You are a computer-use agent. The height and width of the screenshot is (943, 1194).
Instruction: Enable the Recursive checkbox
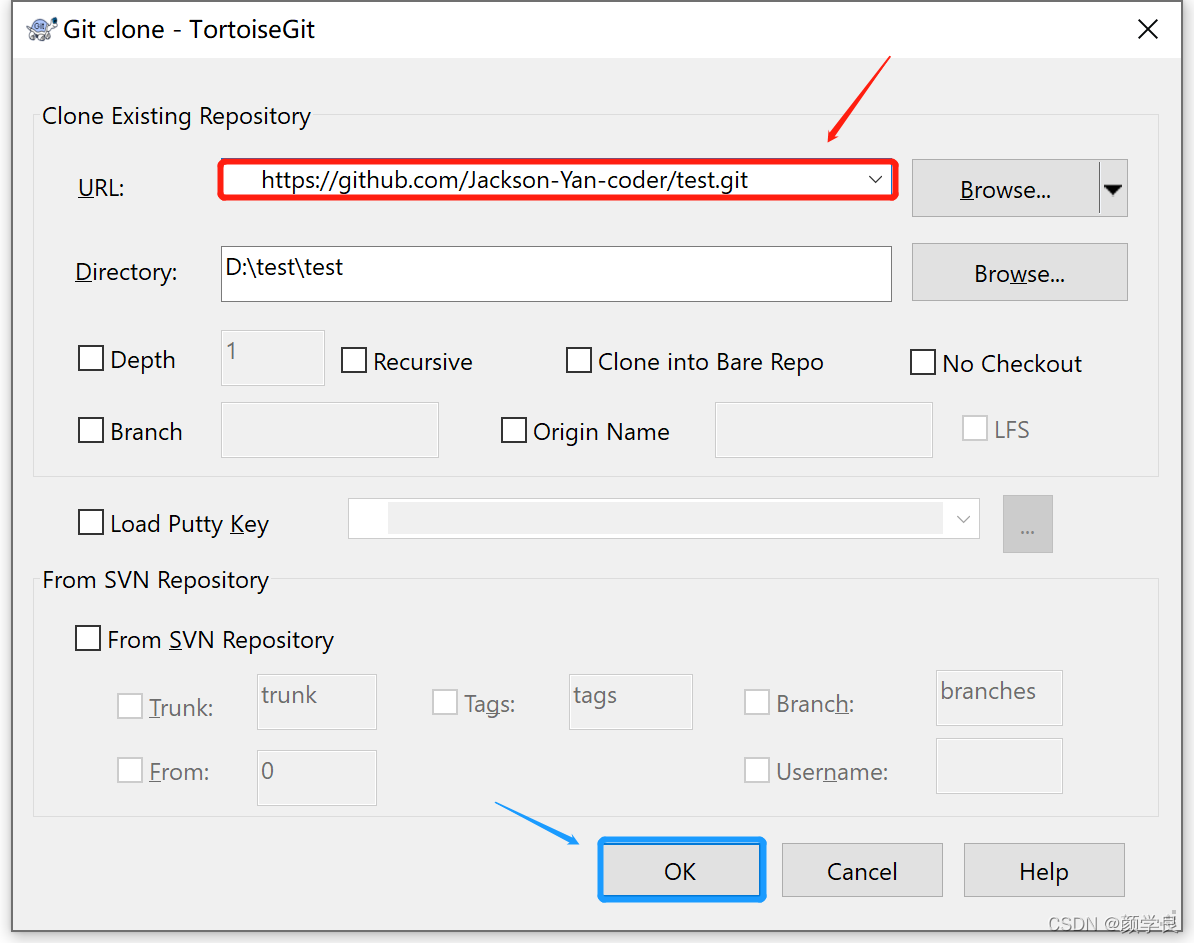click(x=353, y=360)
